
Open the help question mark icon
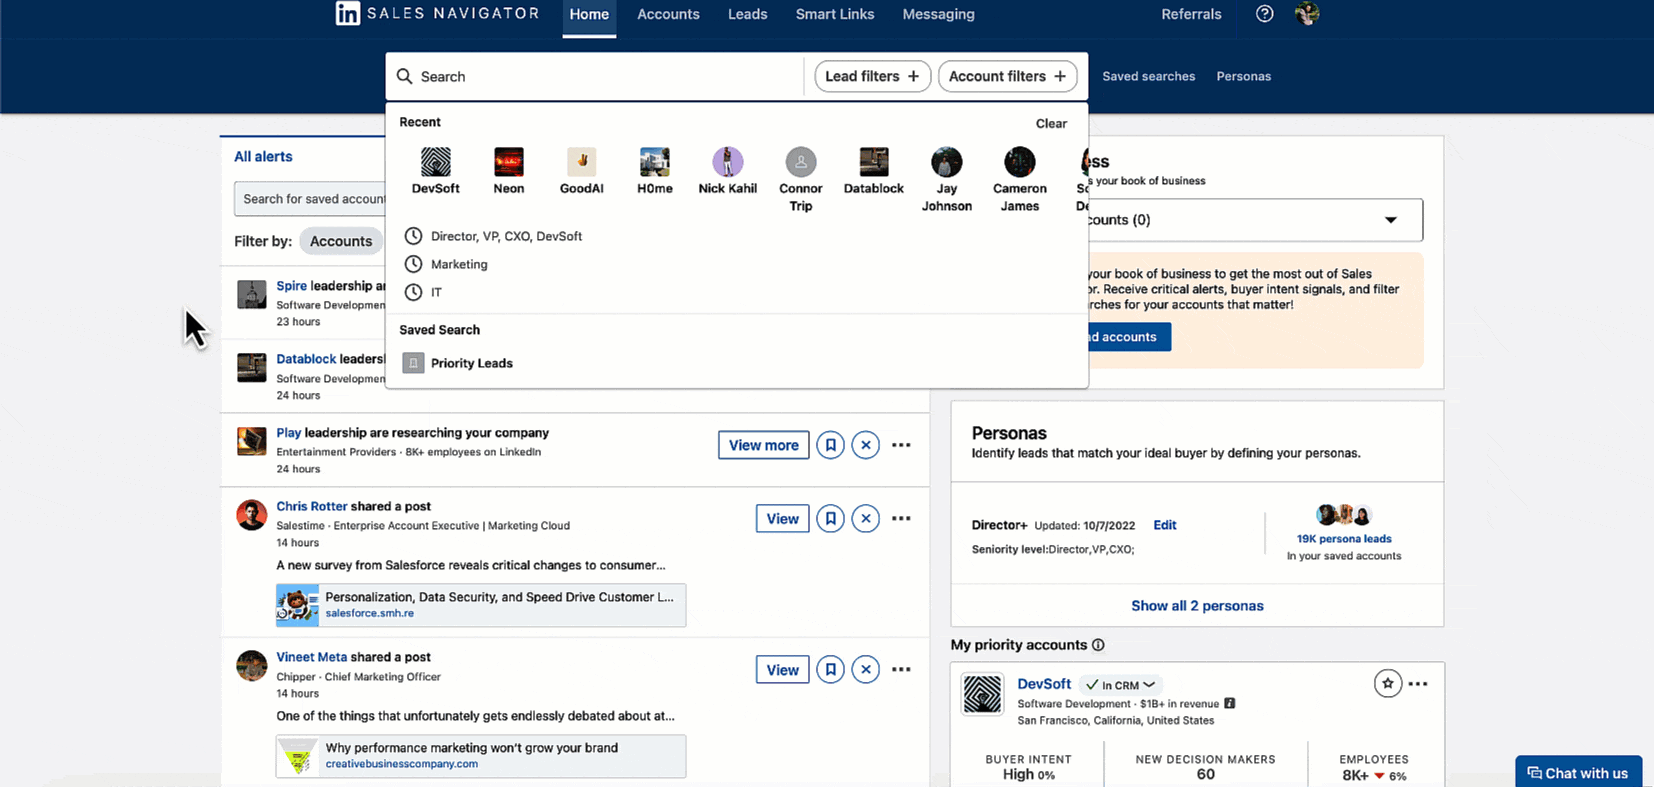[x=1264, y=14]
